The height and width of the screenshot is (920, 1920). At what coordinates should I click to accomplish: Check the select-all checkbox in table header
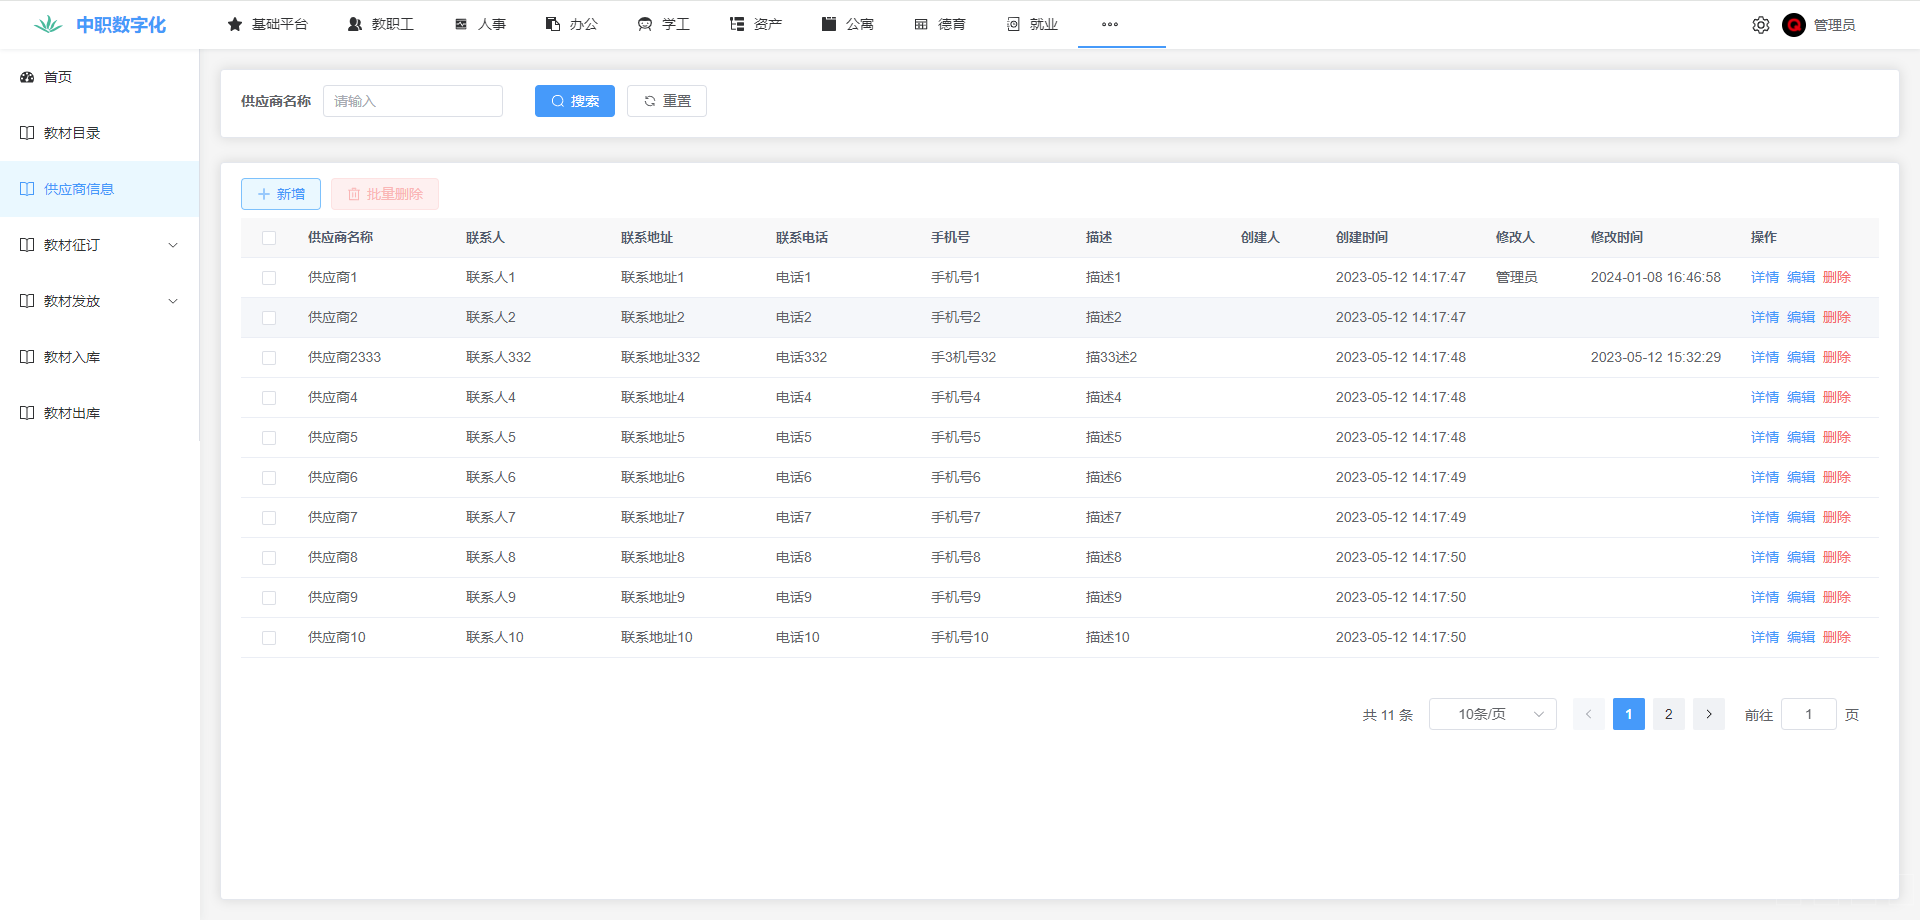point(269,238)
